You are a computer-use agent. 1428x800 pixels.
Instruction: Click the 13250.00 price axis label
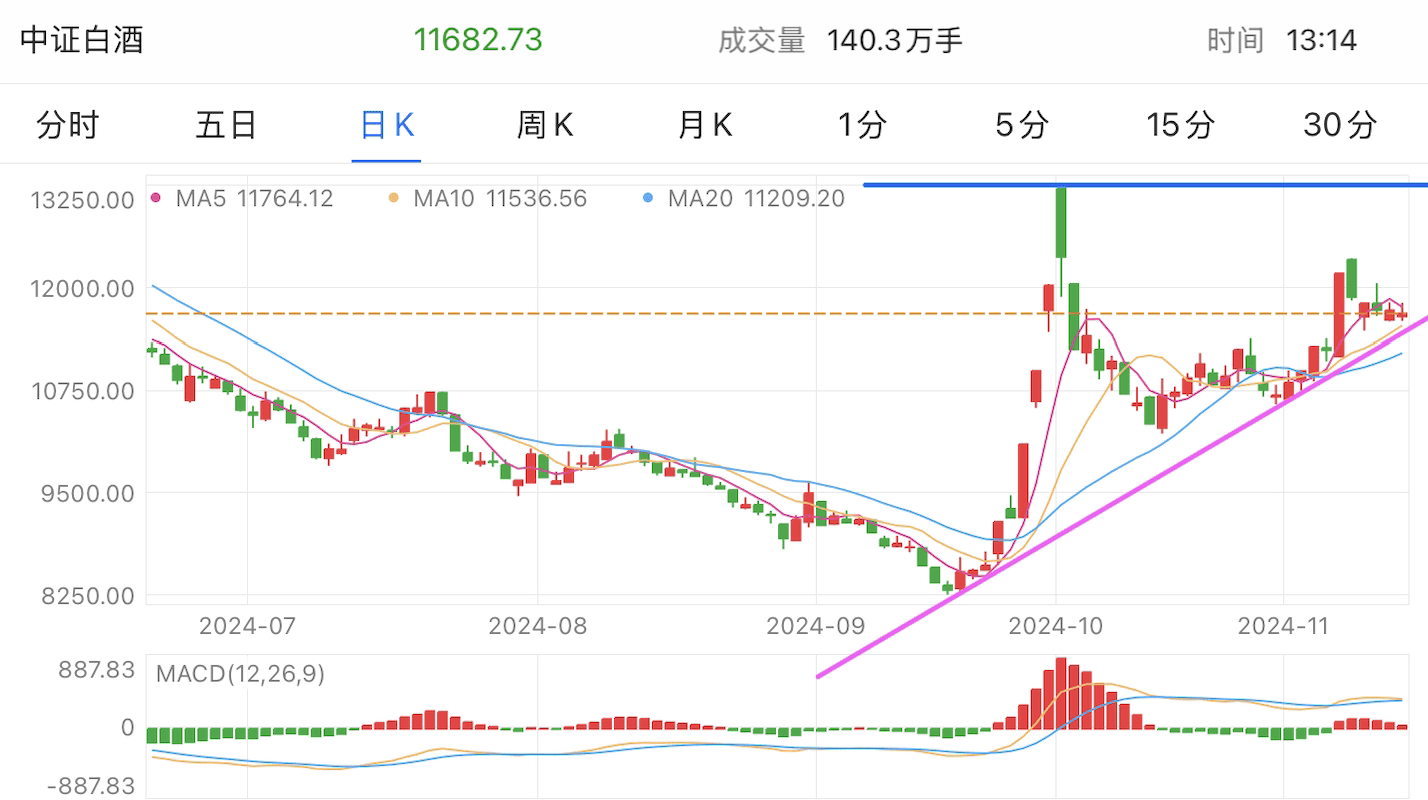[83, 200]
